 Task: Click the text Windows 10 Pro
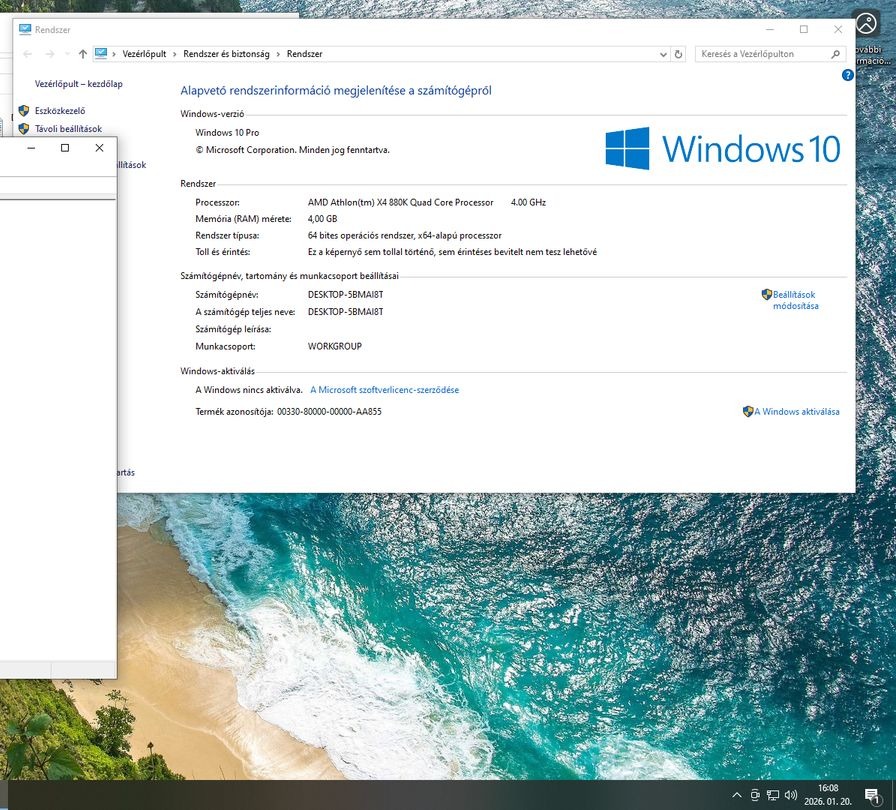point(227,133)
